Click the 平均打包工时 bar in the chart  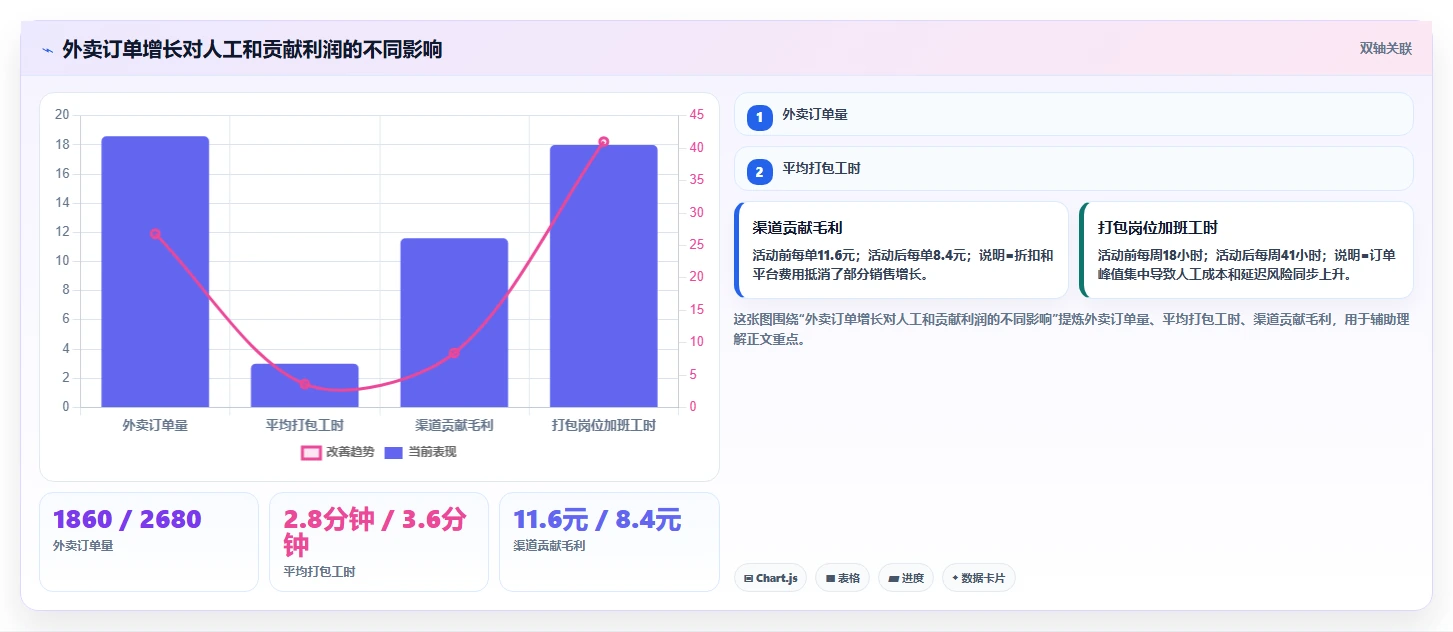click(305, 385)
